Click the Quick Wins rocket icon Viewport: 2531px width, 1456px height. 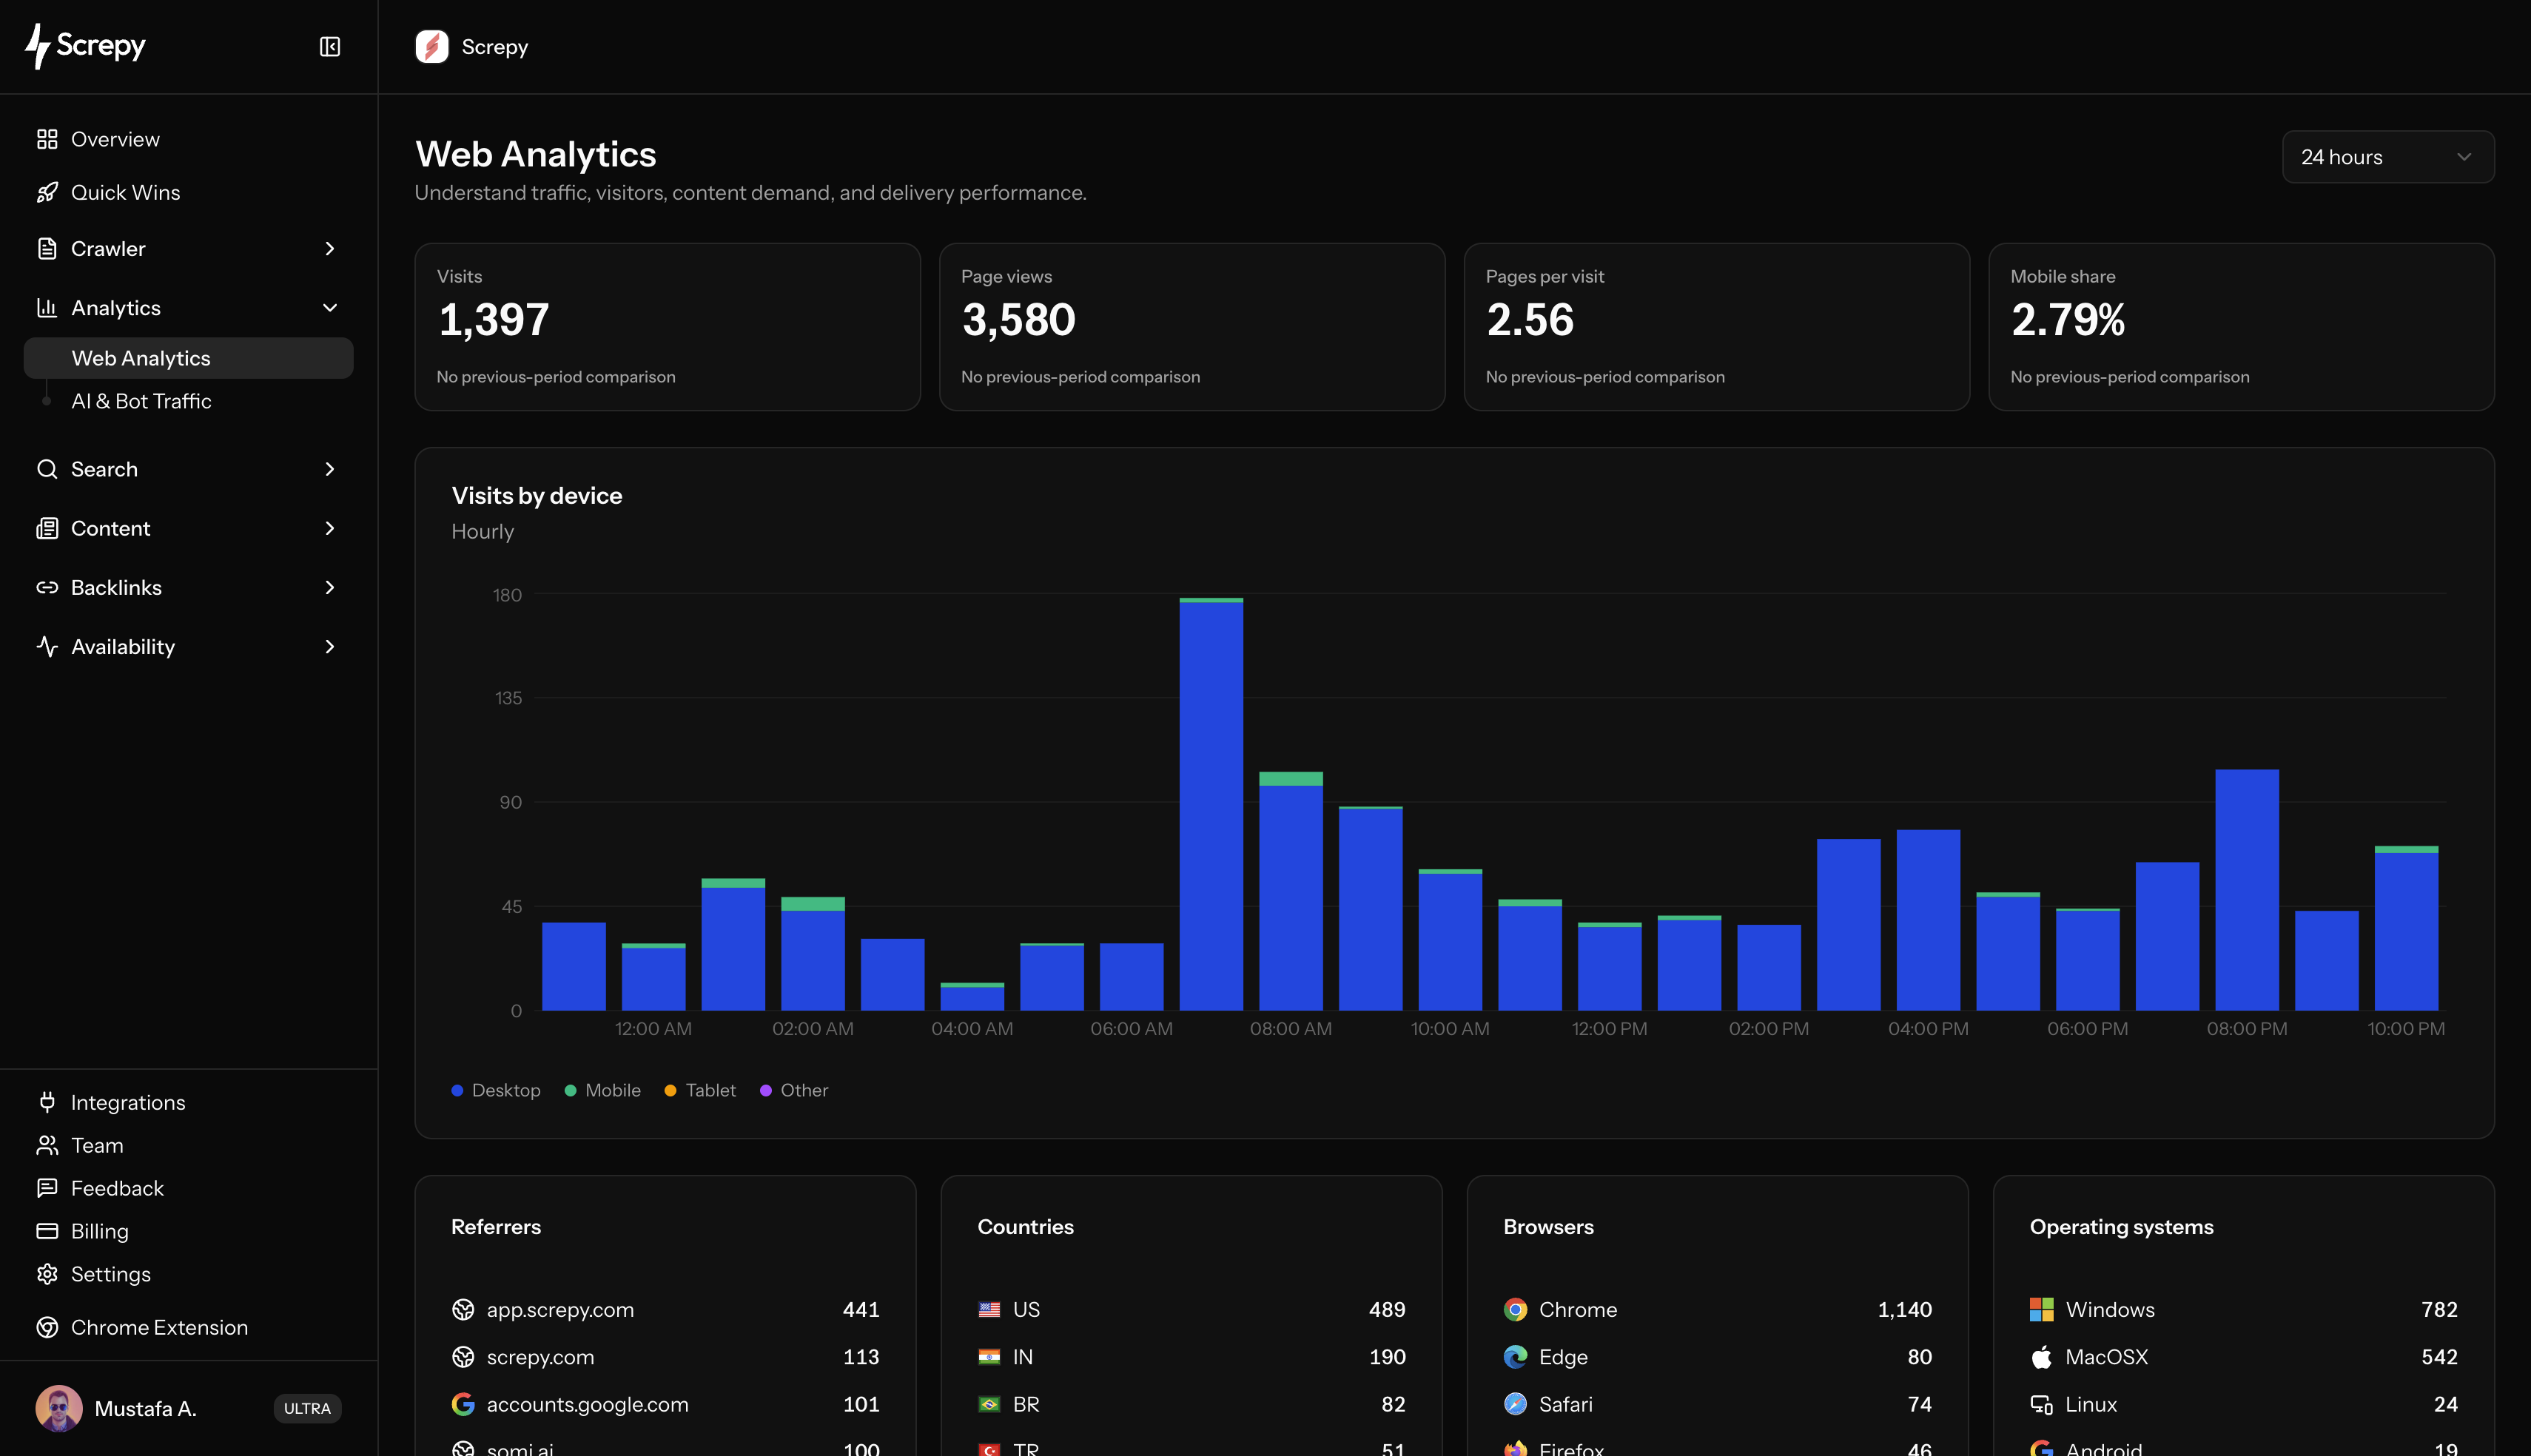pyautogui.click(x=47, y=192)
